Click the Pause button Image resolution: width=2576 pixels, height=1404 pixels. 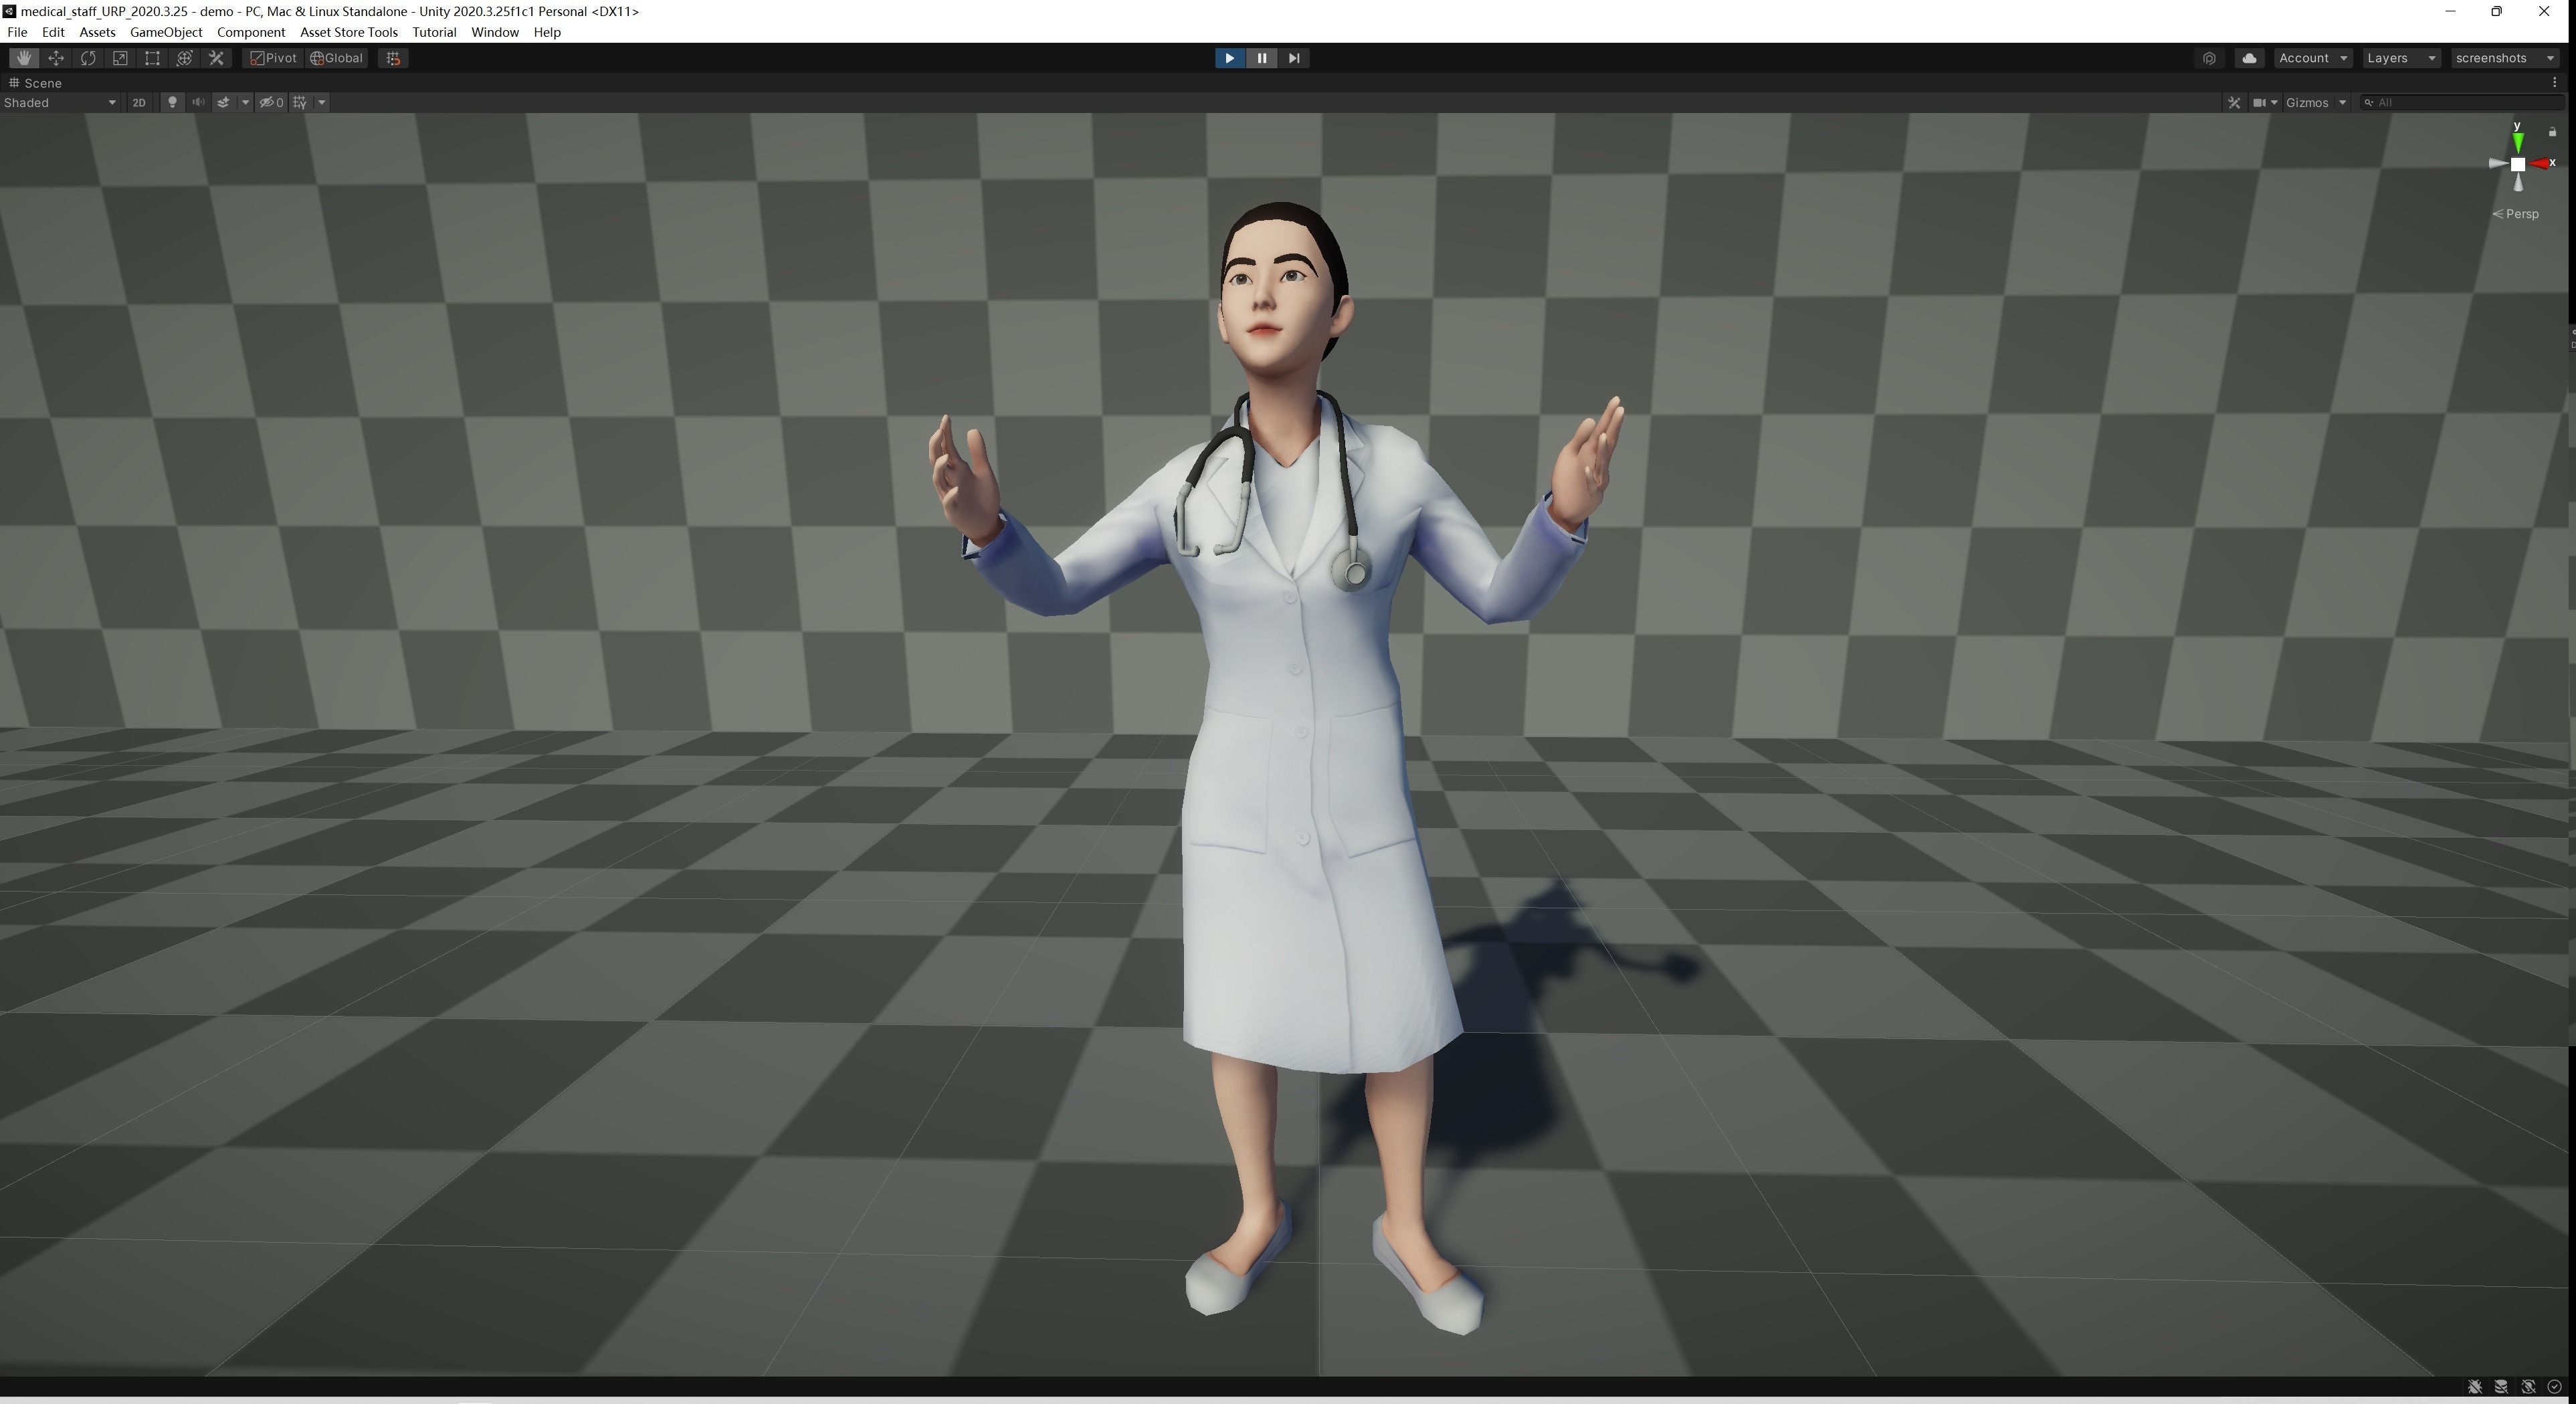(1262, 58)
